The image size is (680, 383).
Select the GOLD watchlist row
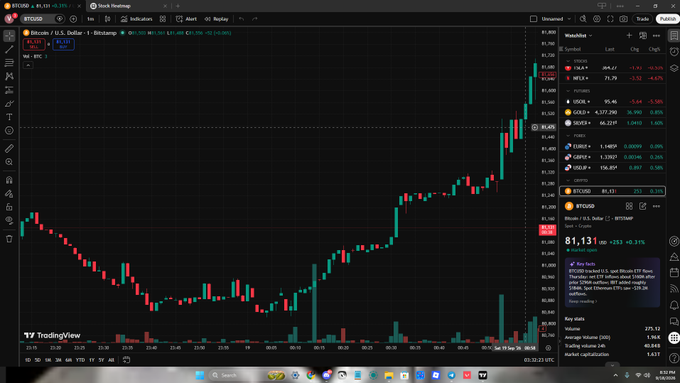(x=613, y=112)
